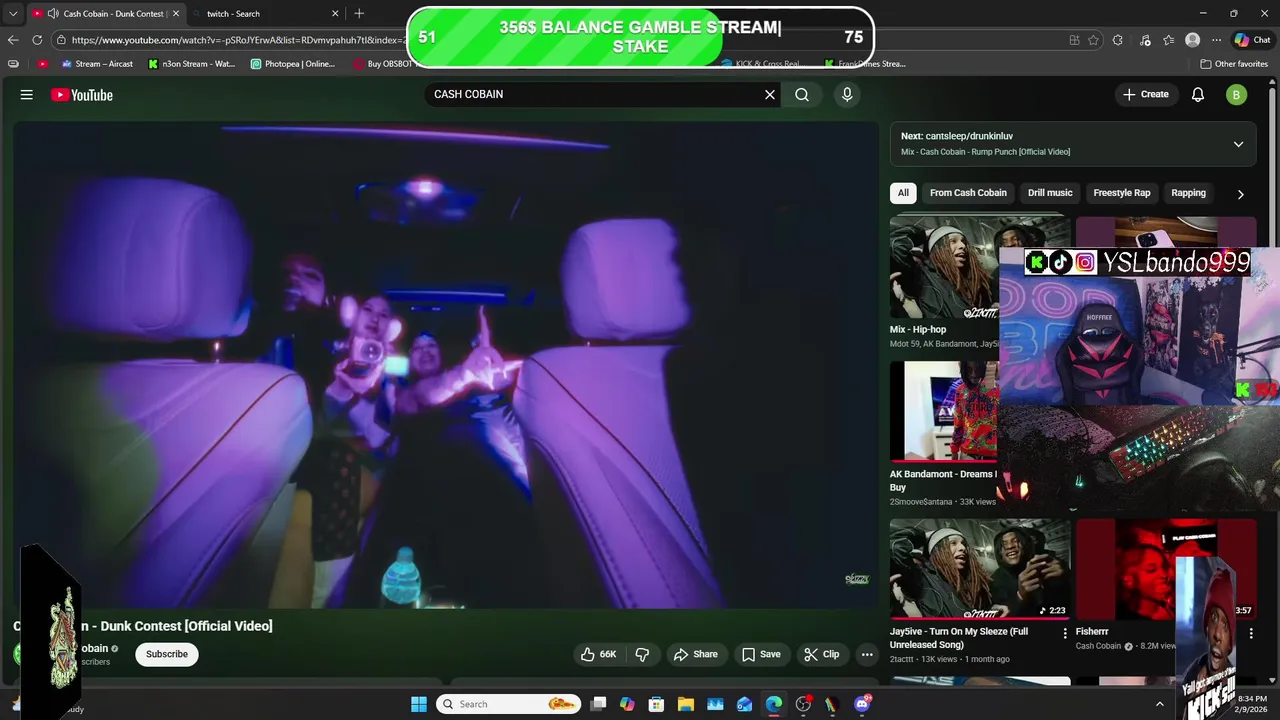Open n3on Stream bookmark
Viewport: 1280px width, 720px height.
pos(191,64)
